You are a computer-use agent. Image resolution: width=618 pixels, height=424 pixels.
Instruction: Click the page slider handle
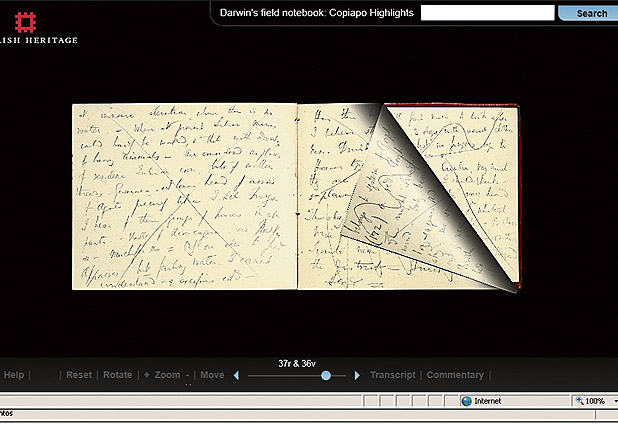[326, 375]
